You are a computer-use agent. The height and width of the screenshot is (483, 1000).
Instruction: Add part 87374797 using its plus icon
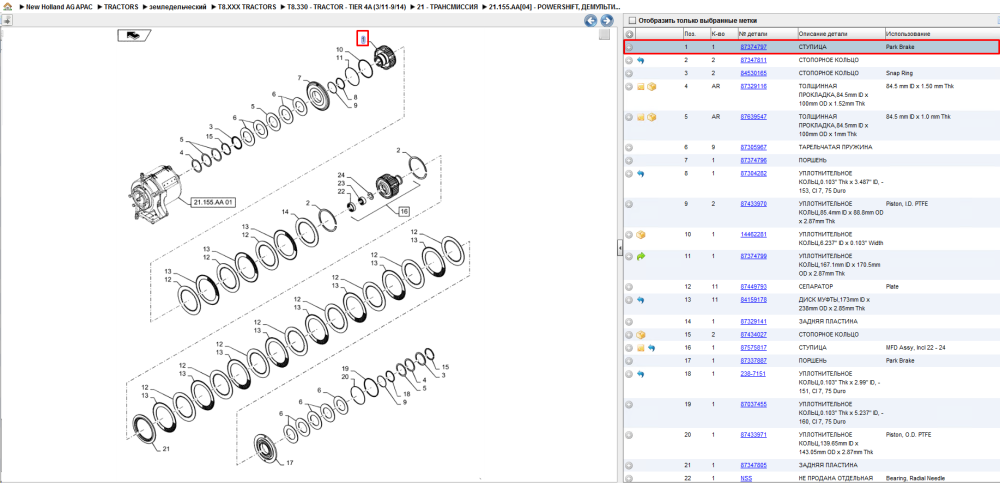(629, 47)
